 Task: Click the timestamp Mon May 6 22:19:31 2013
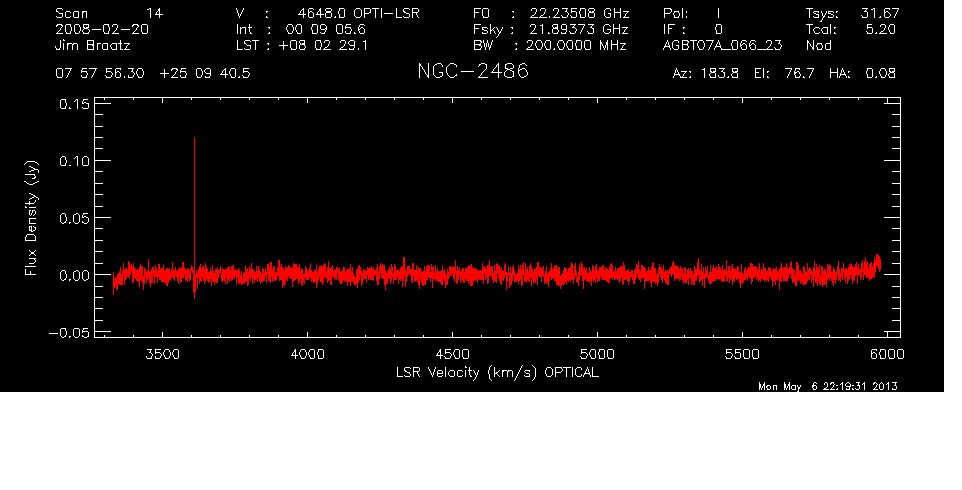click(828, 386)
